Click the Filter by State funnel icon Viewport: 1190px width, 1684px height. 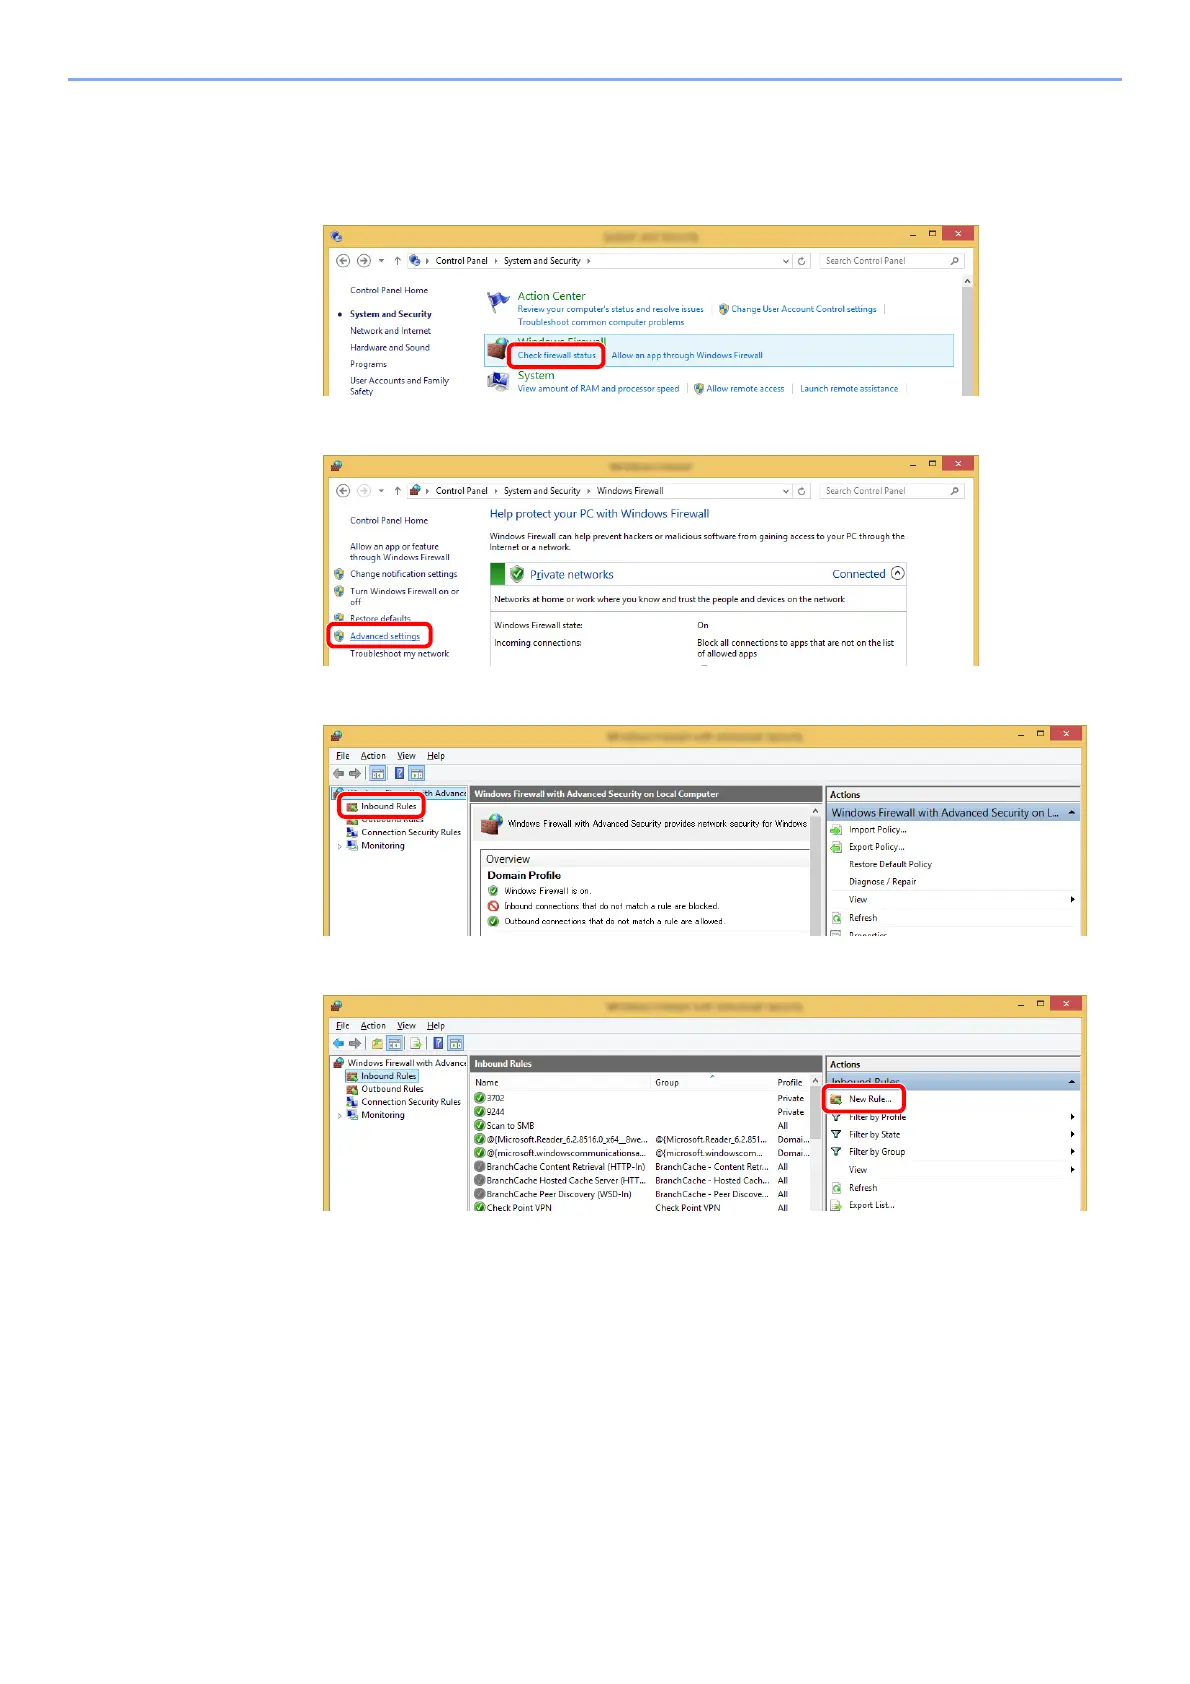tap(836, 1134)
